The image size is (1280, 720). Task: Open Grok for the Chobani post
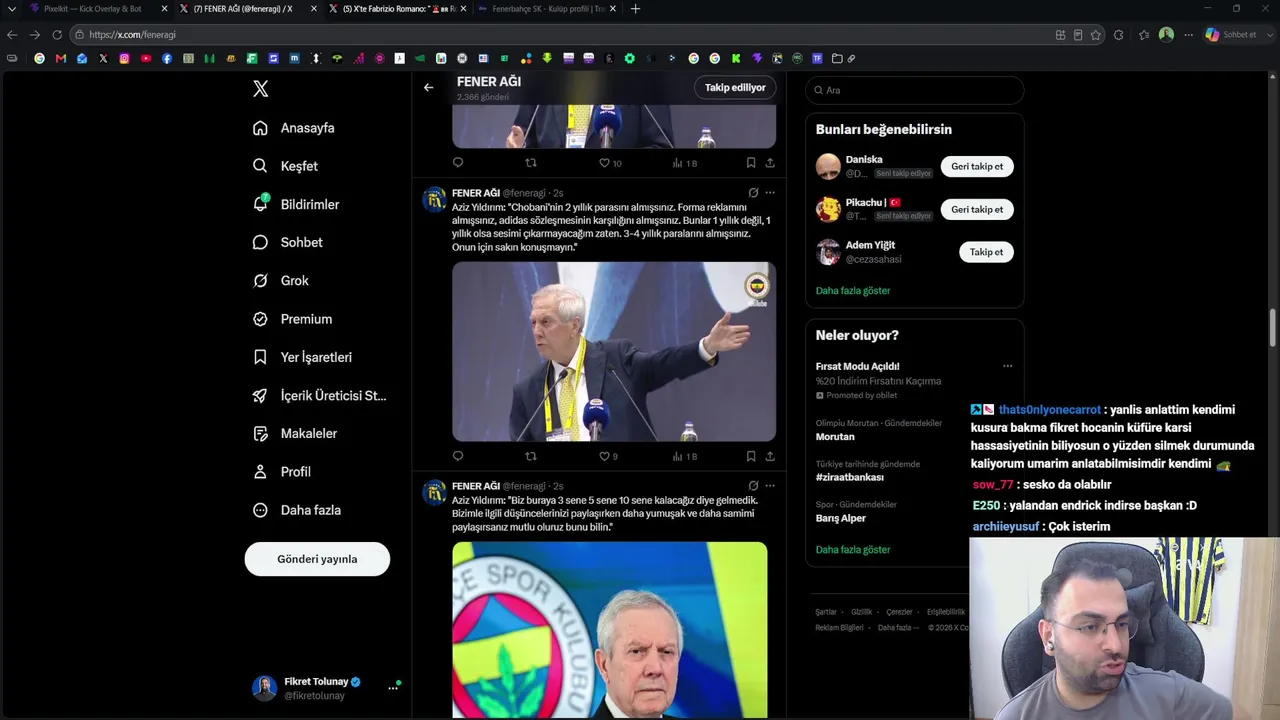753,193
